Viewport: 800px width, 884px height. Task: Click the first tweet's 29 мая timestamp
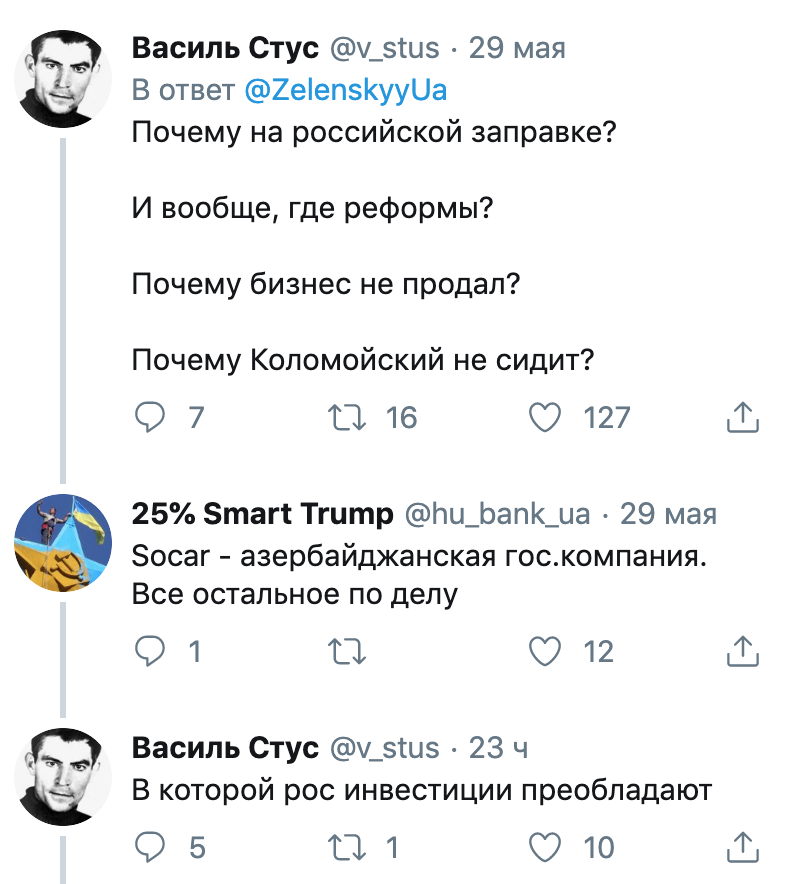517,48
